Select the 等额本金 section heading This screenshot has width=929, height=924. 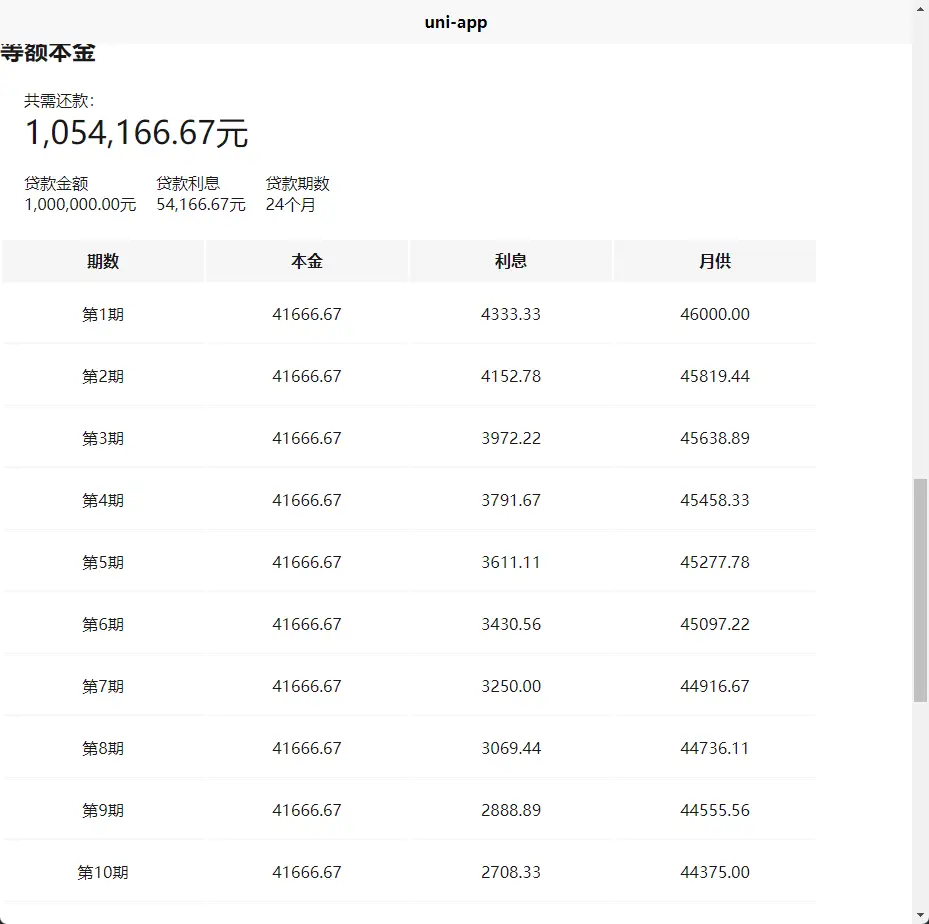tap(48, 54)
